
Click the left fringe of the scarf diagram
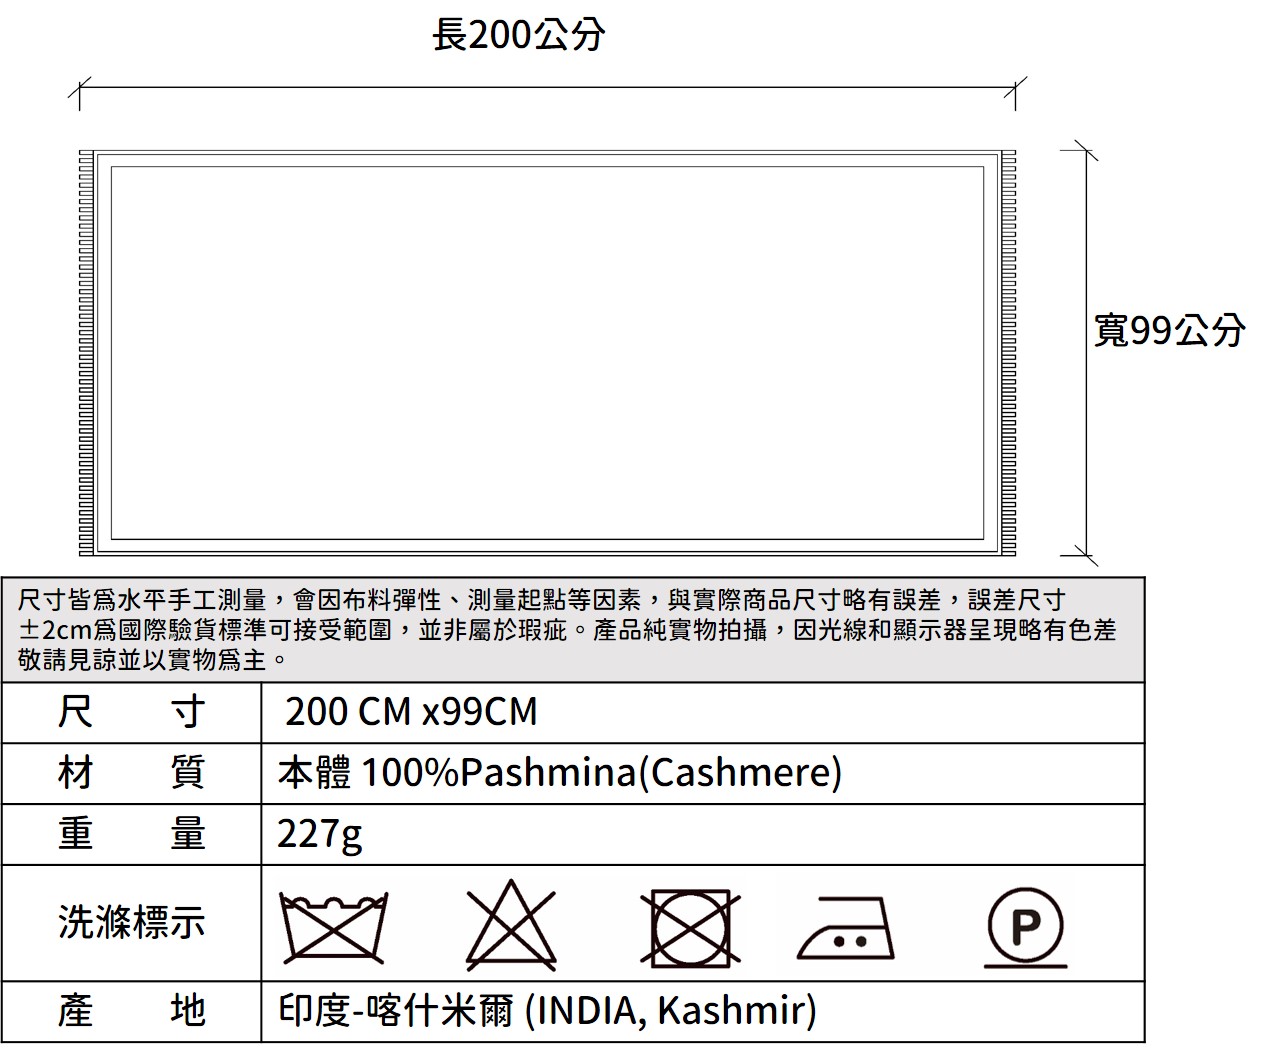(86, 353)
